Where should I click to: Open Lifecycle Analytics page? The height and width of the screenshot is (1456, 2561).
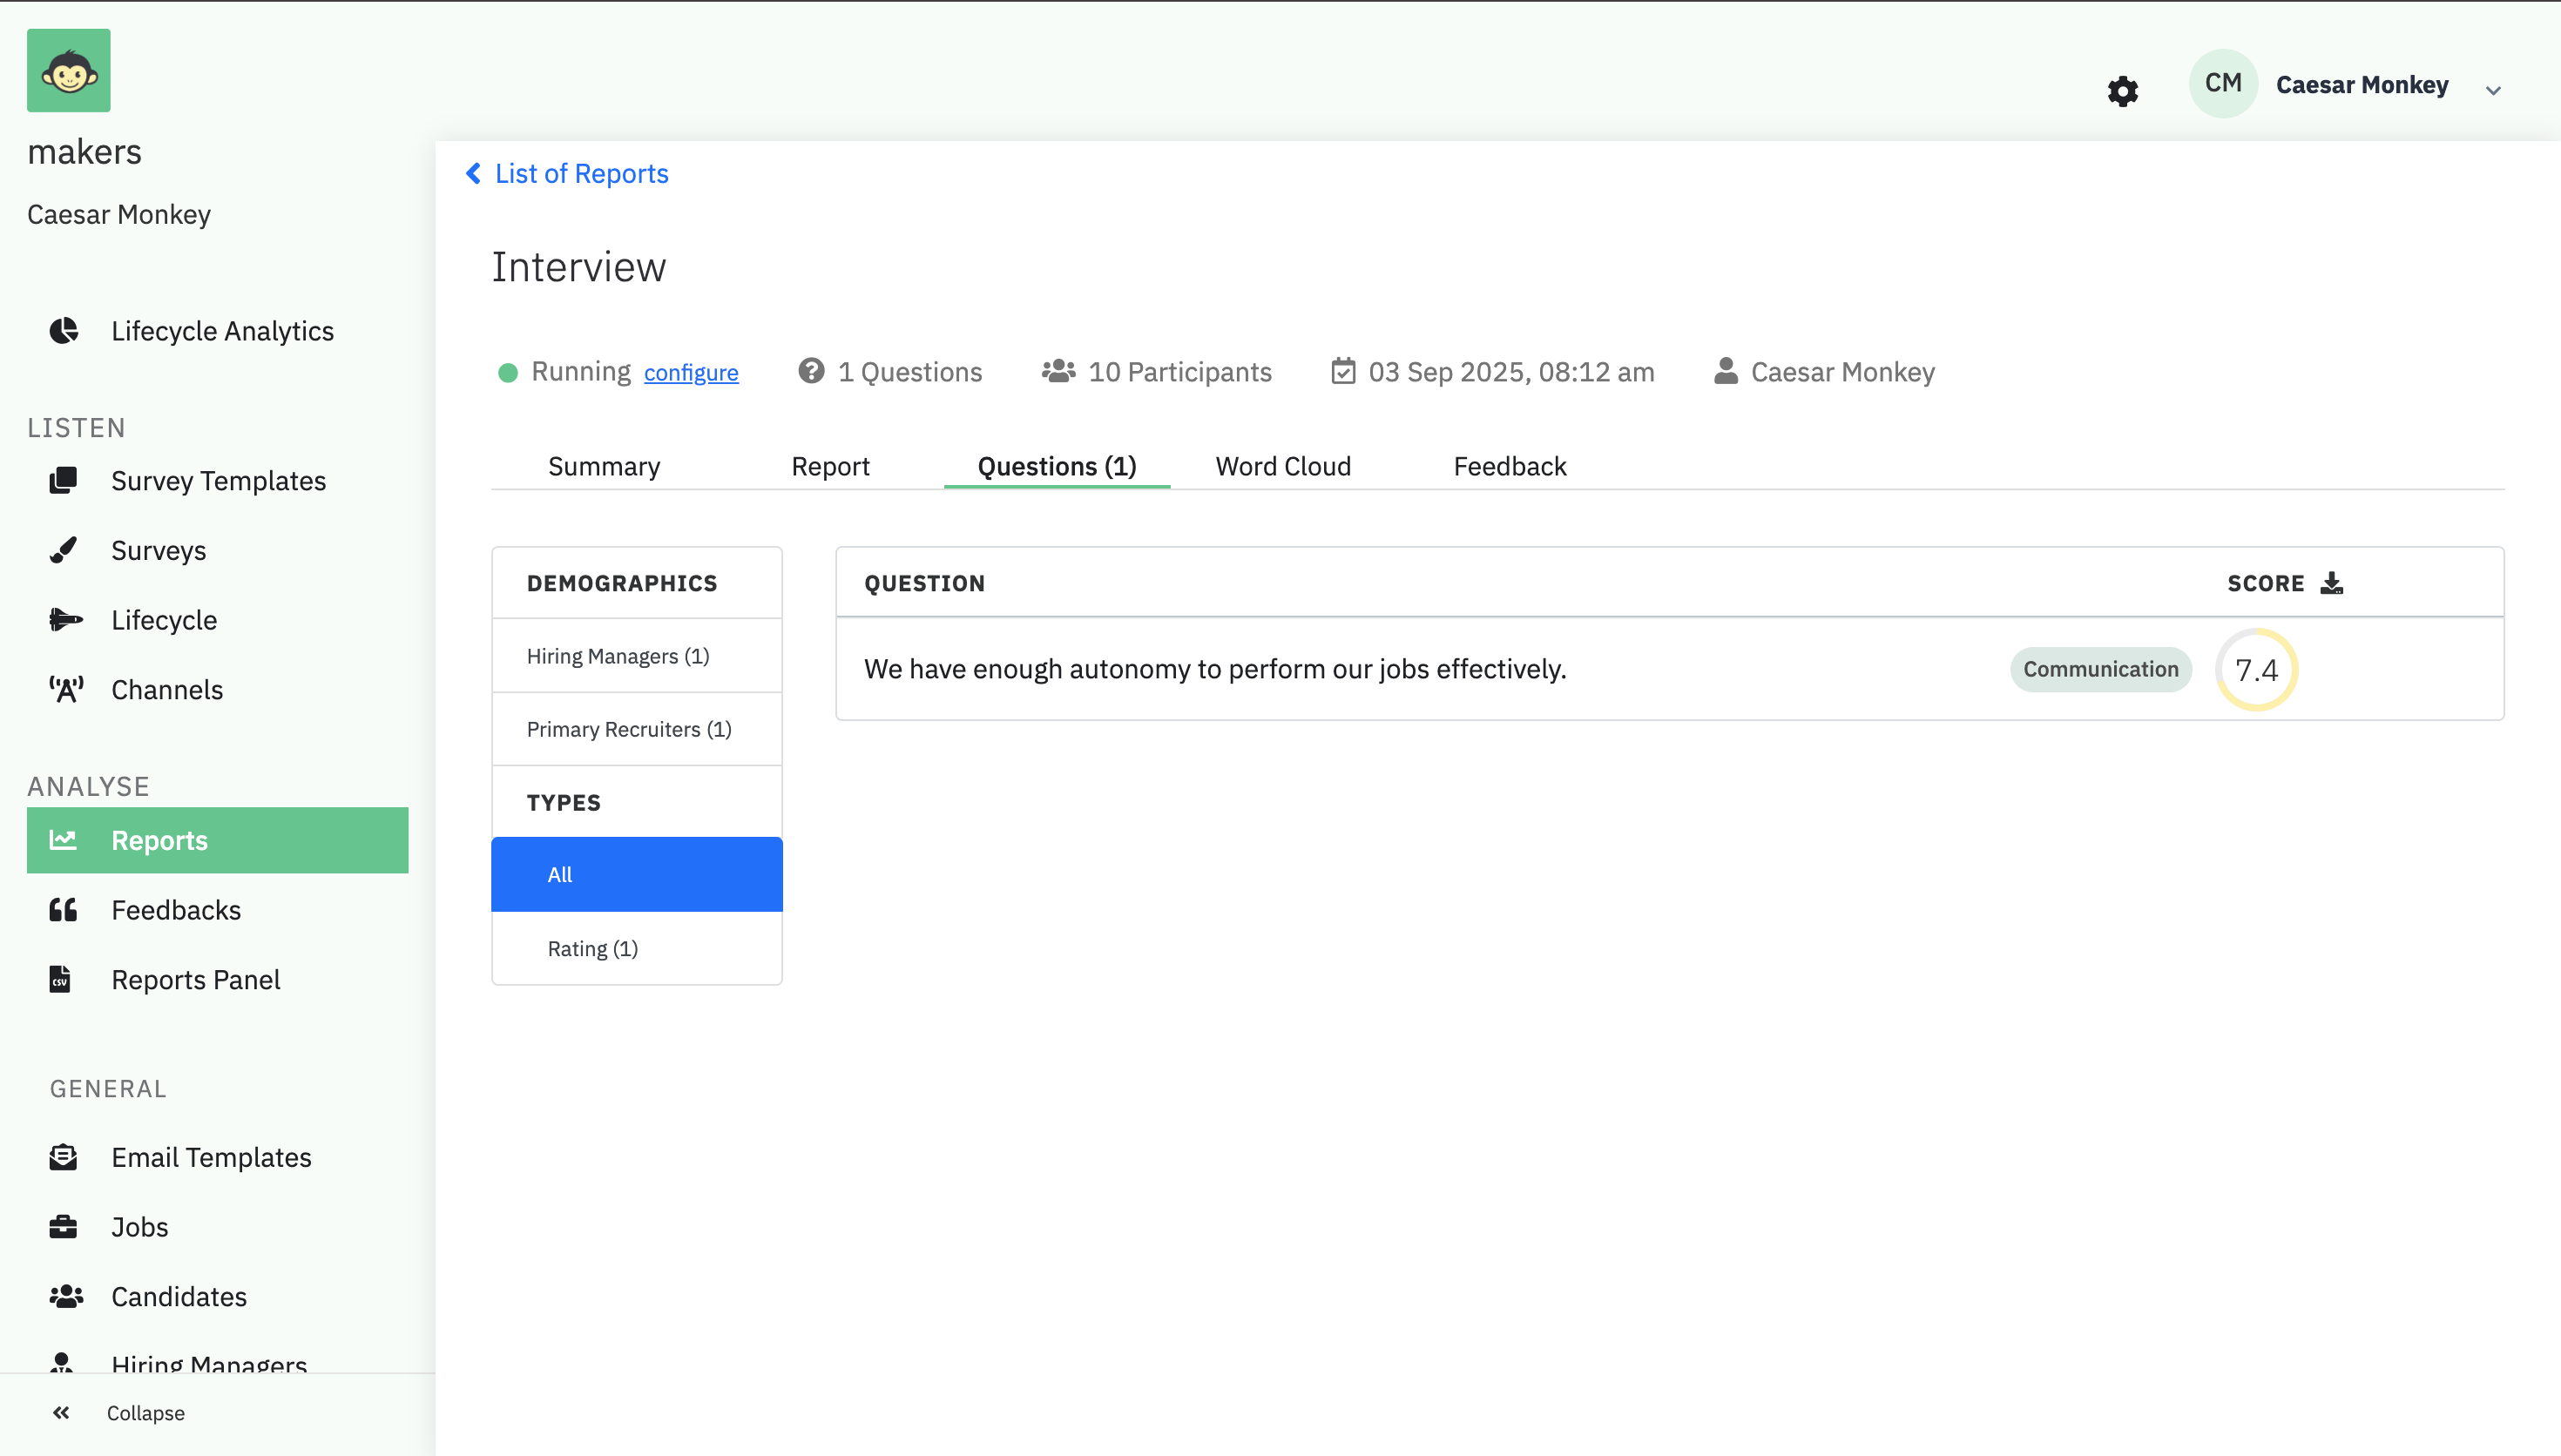[x=222, y=331]
